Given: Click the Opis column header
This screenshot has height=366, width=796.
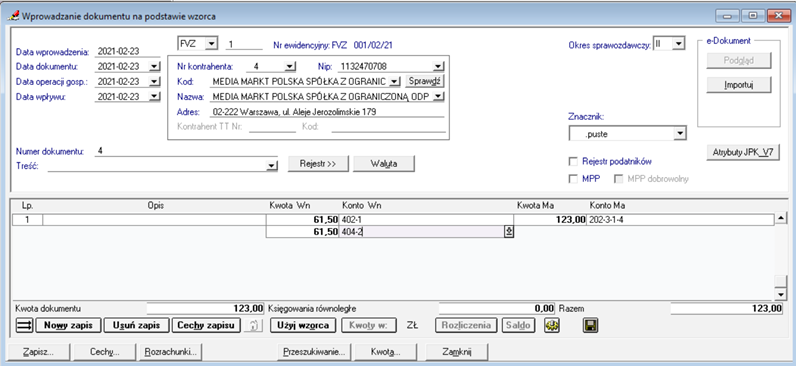Looking at the screenshot, I should click(x=156, y=206).
